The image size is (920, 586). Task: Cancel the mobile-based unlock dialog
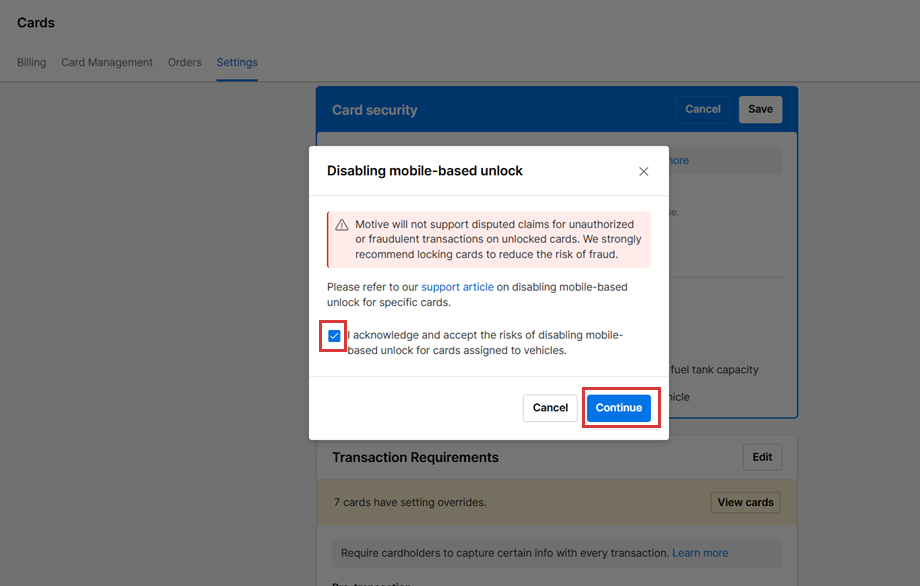coord(550,408)
